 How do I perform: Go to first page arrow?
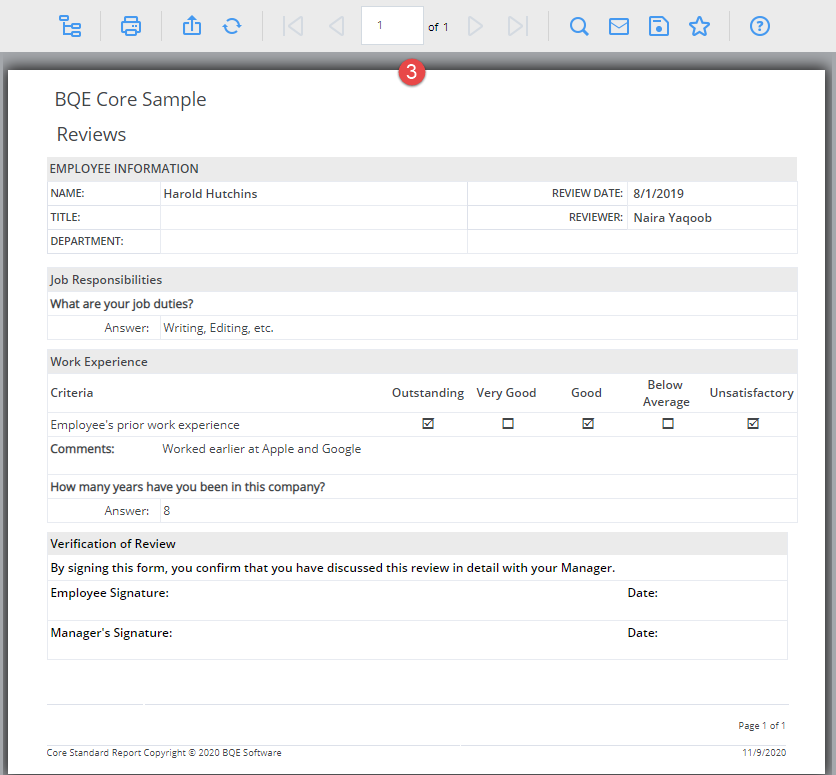pyautogui.click(x=293, y=26)
